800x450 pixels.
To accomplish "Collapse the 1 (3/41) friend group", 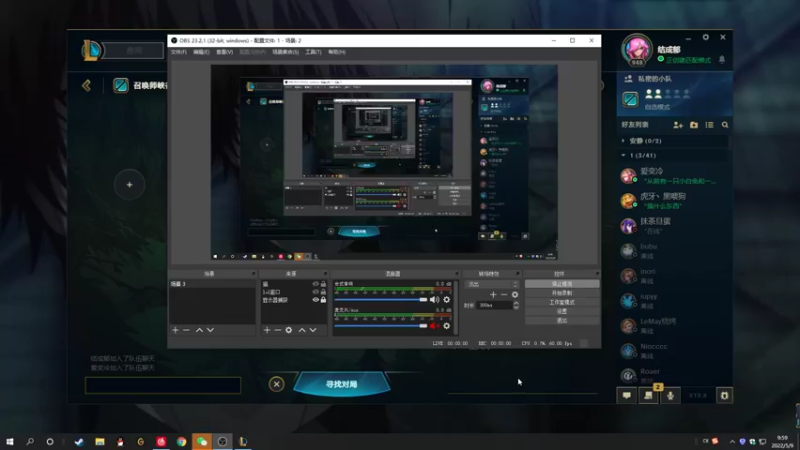I will click(623, 155).
